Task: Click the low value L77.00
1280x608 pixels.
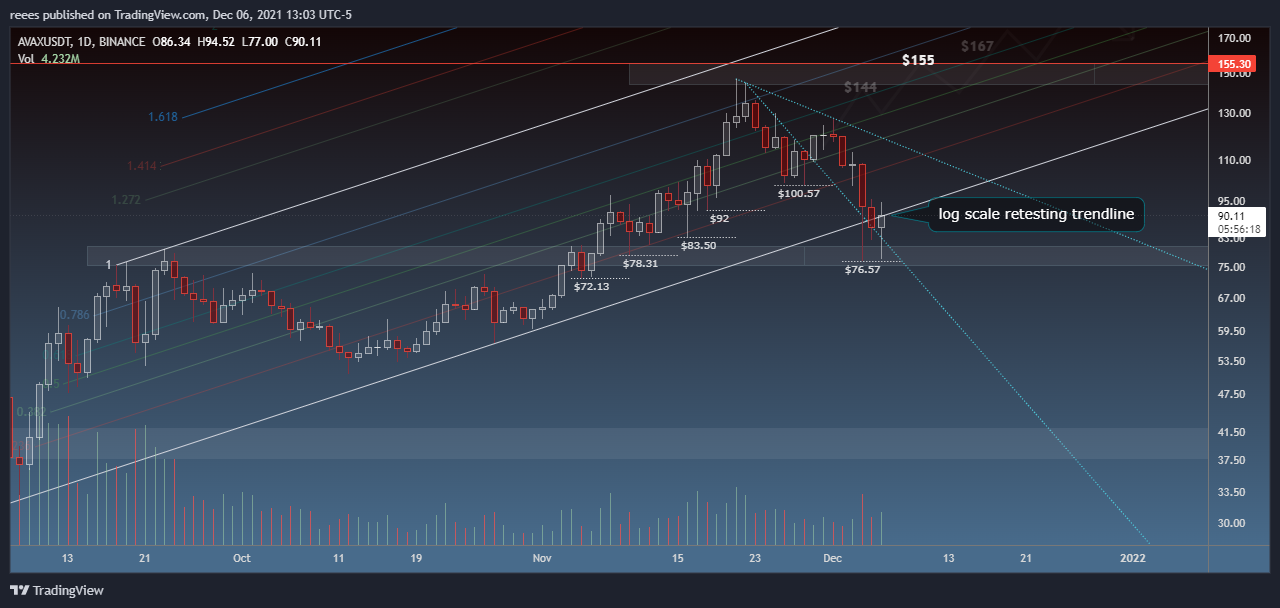Action: tap(260, 42)
